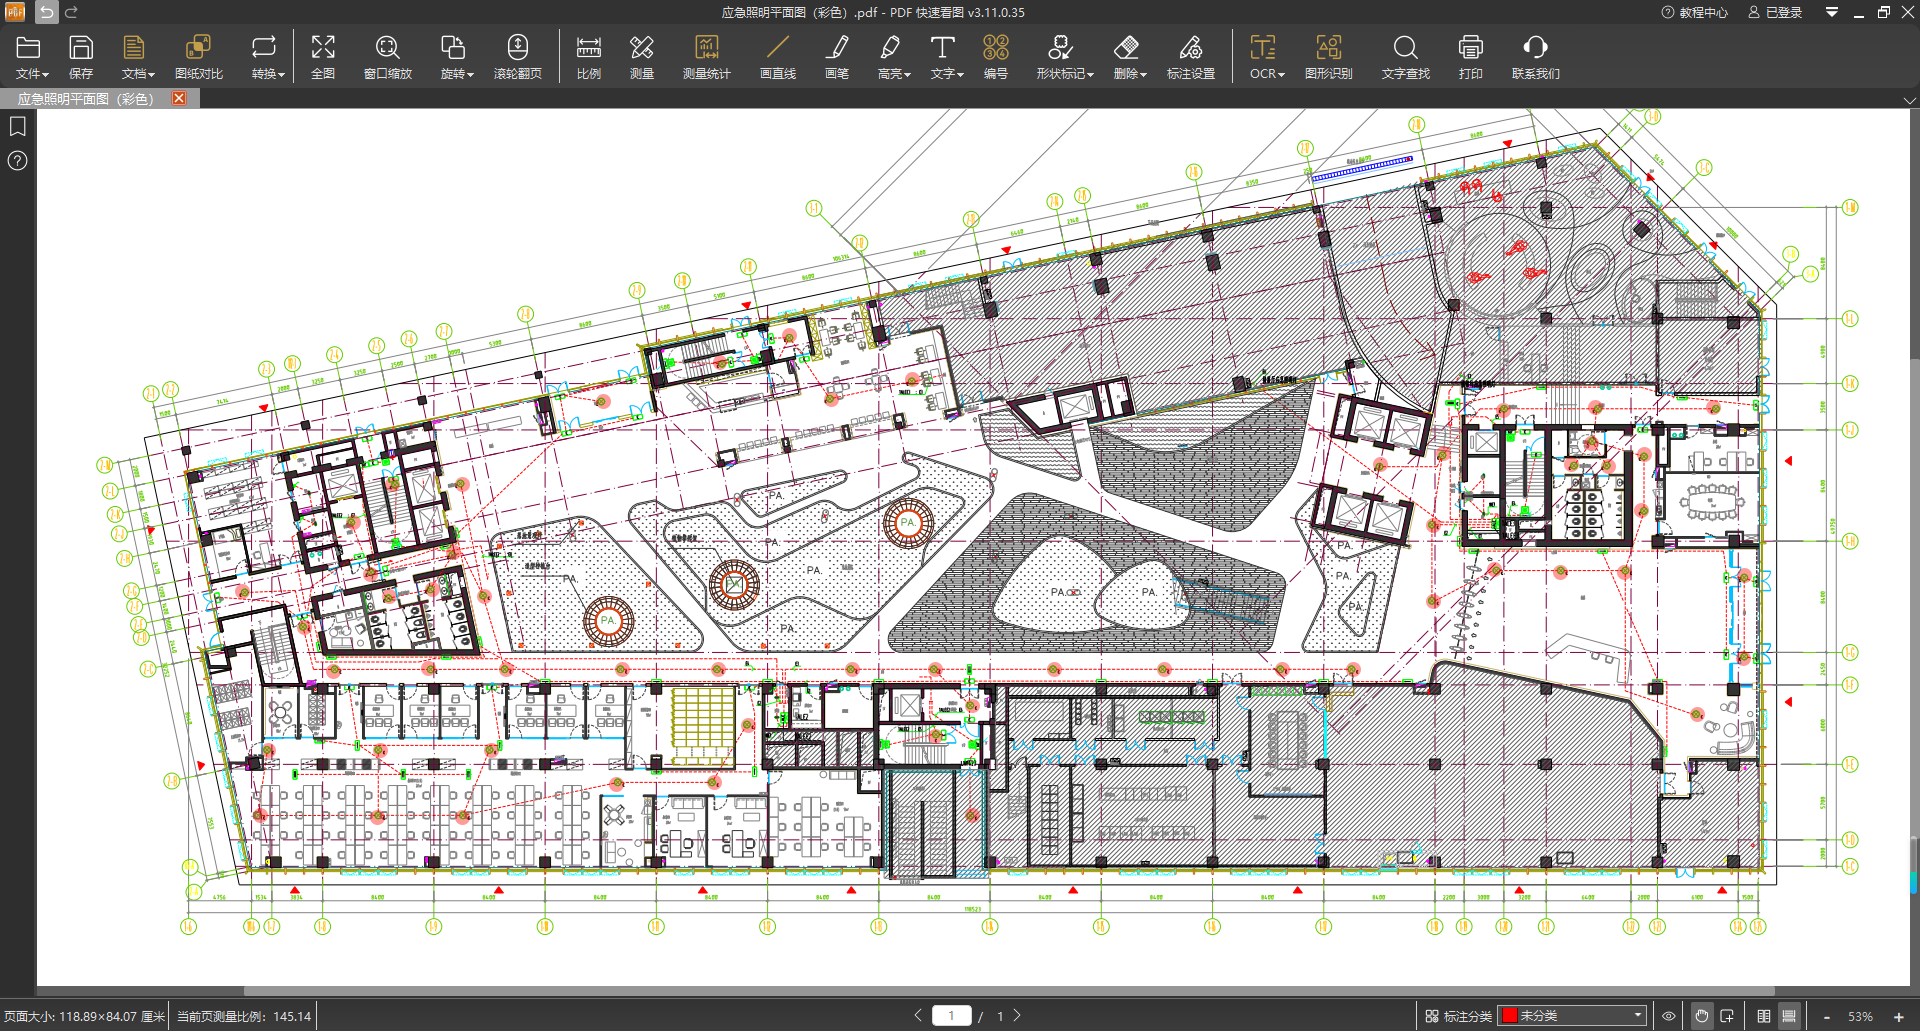Switch to two-page layout view

click(1764, 1016)
